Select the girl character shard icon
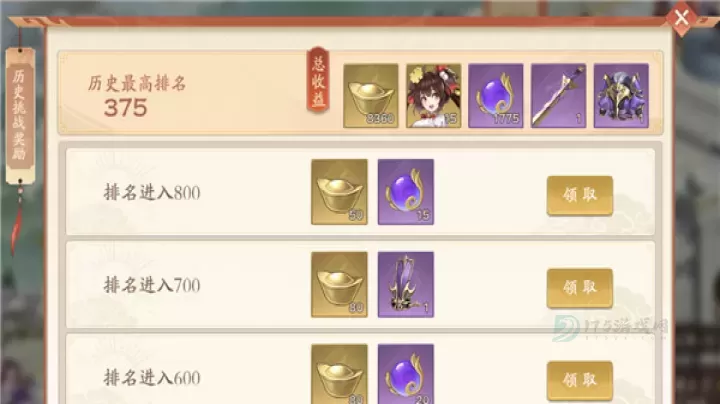This screenshot has height=404, width=720. (433, 95)
